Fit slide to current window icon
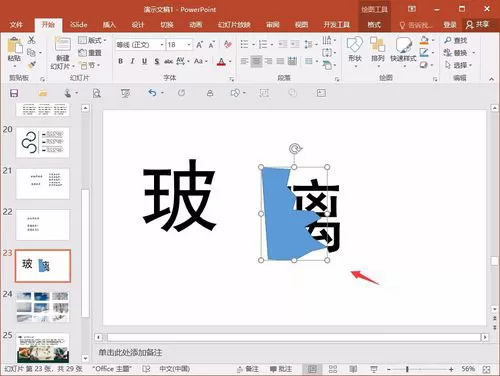This screenshot has height=376, width=500. (x=486, y=369)
